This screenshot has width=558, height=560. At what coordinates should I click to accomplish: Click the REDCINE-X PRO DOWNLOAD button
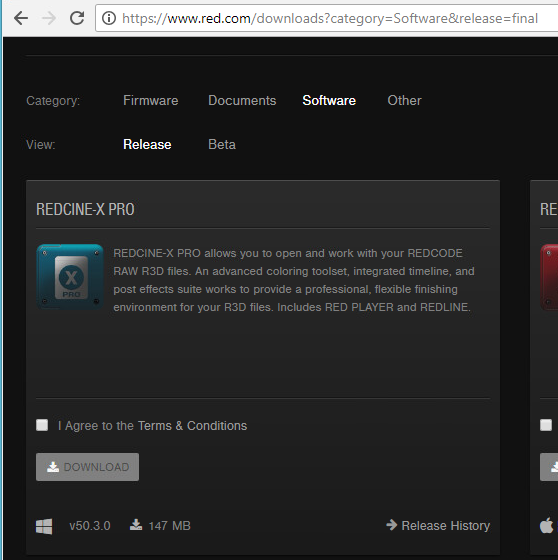tap(88, 467)
